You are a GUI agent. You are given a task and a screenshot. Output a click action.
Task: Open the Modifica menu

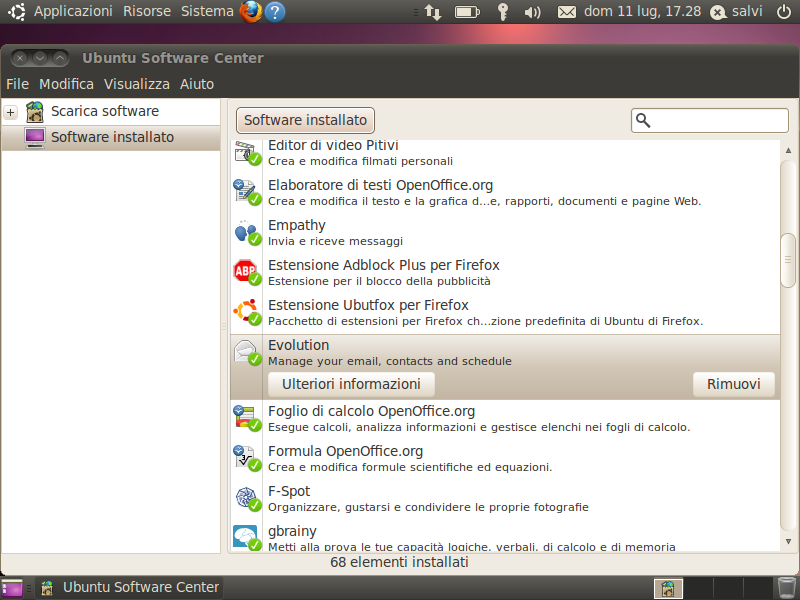pyautogui.click(x=66, y=84)
